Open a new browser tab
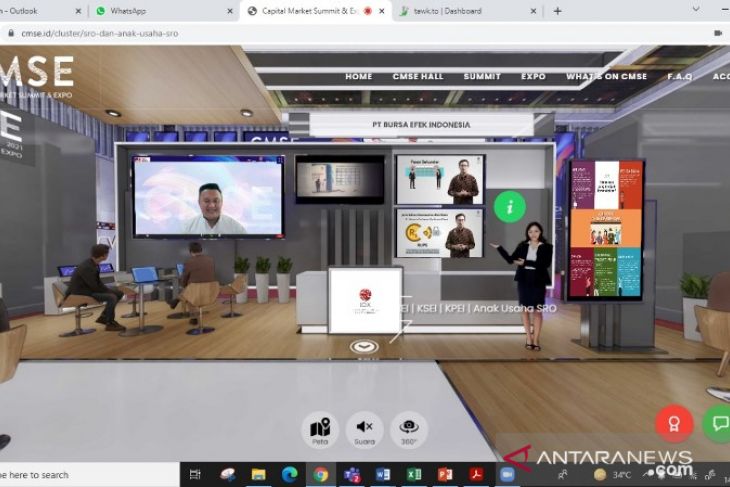 558,11
